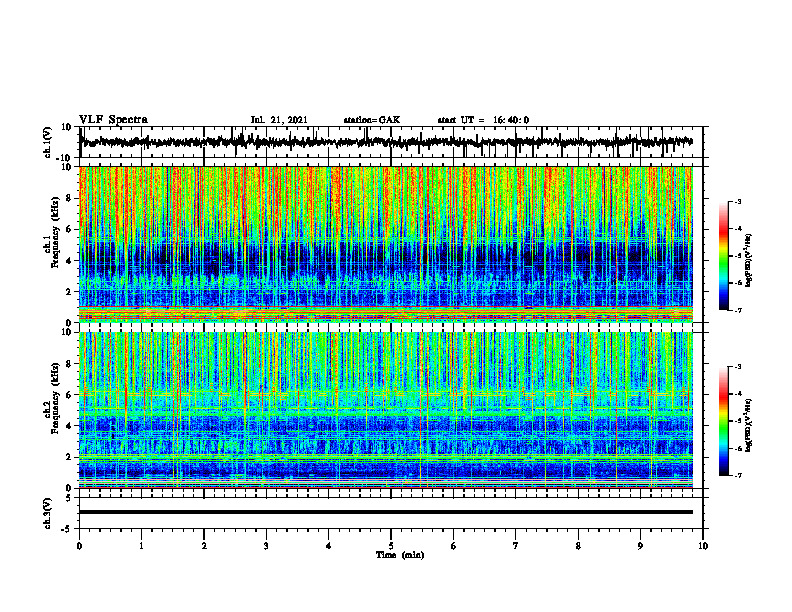The height and width of the screenshot is (612, 792).
Task: Click the "VLF Spectra" plot title
Action: click(x=113, y=120)
